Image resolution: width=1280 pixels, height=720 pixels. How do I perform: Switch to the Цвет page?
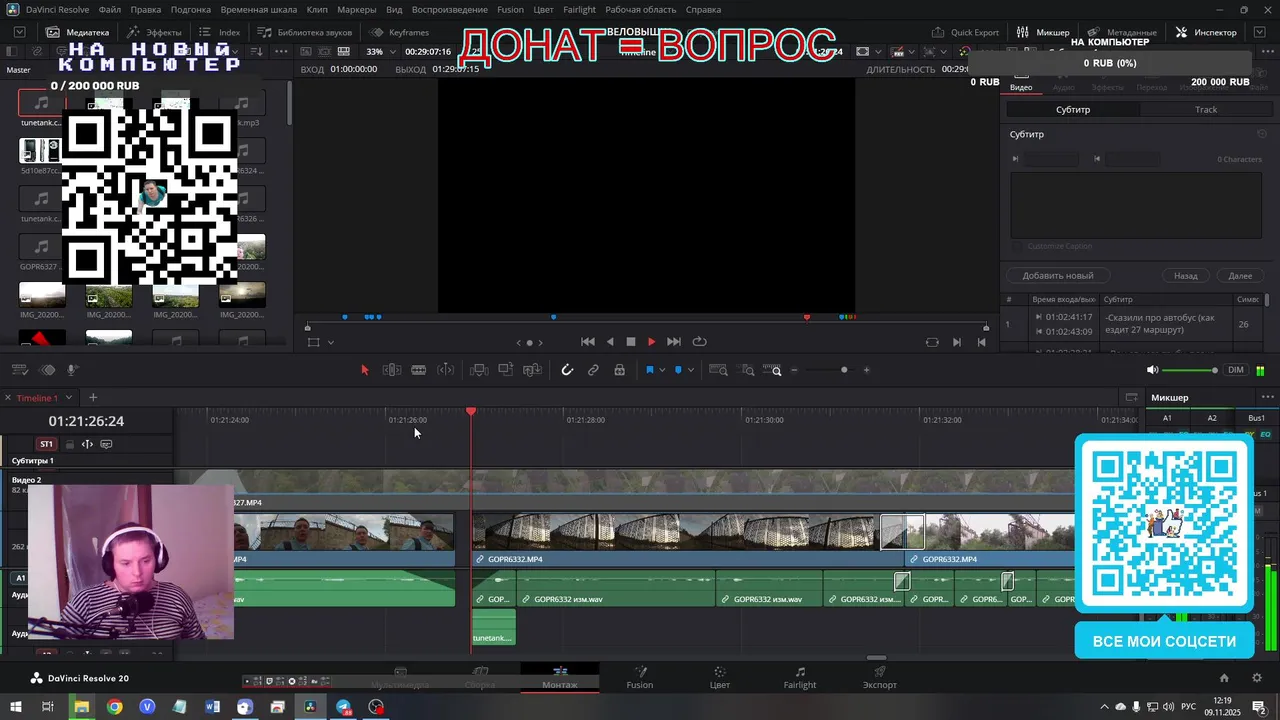[x=720, y=678]
